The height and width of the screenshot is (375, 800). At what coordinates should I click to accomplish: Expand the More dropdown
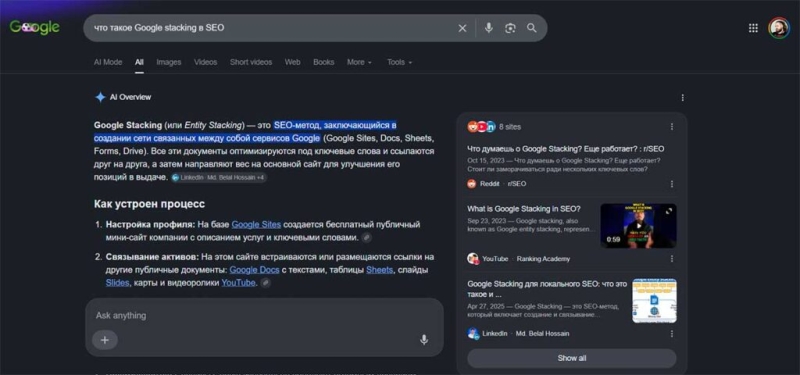click(x=359, y=62)
